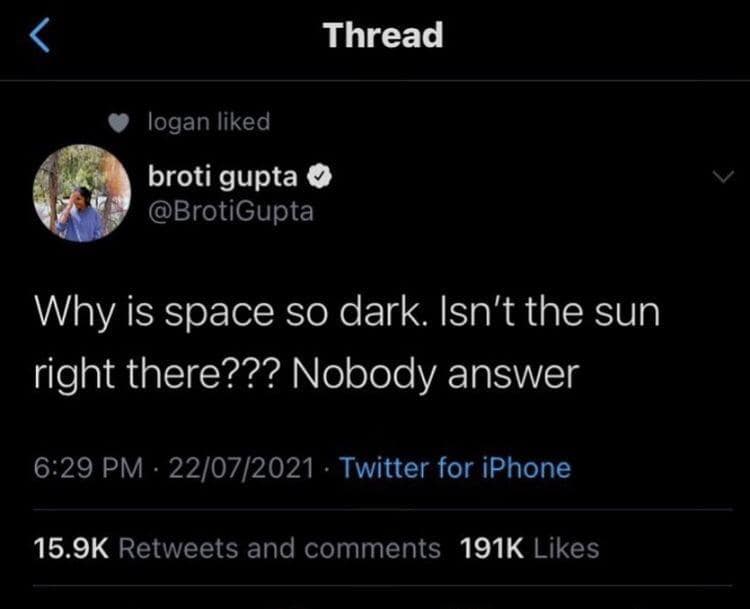Click the 191K likes count number
750x609 pixels.
(493, 548)
